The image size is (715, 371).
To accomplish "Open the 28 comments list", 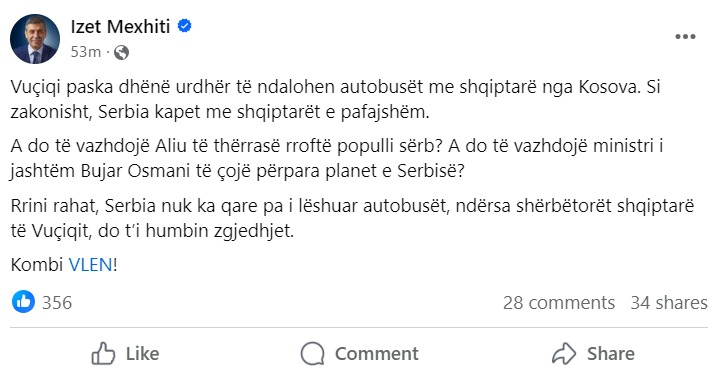I will coord(559,303).
